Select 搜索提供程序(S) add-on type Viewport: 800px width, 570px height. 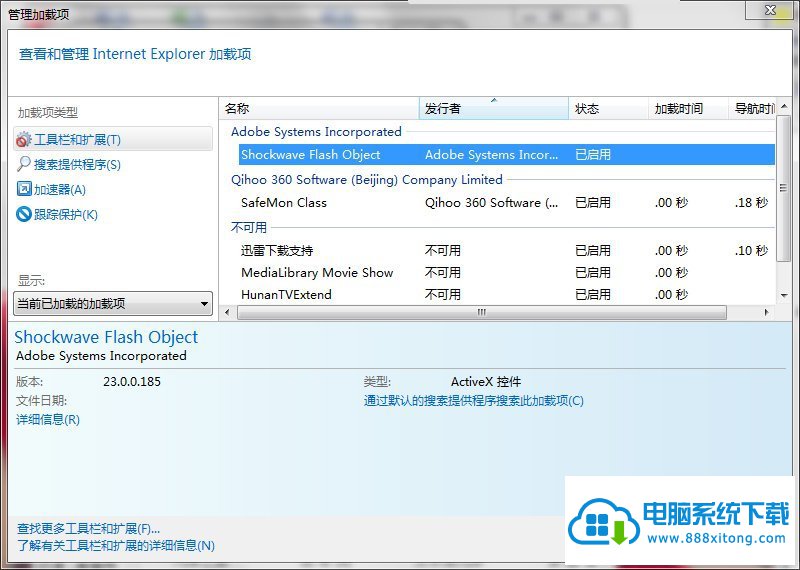pos(78,164)
